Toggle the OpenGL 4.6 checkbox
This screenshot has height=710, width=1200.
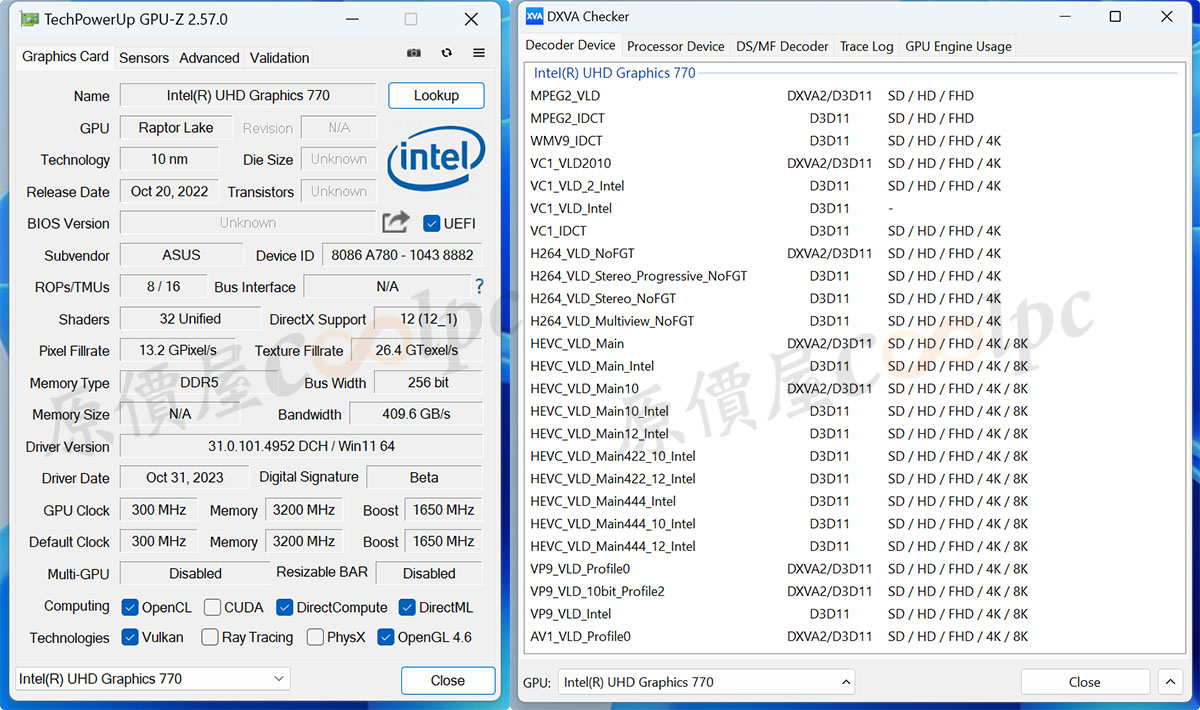[386, 637]
